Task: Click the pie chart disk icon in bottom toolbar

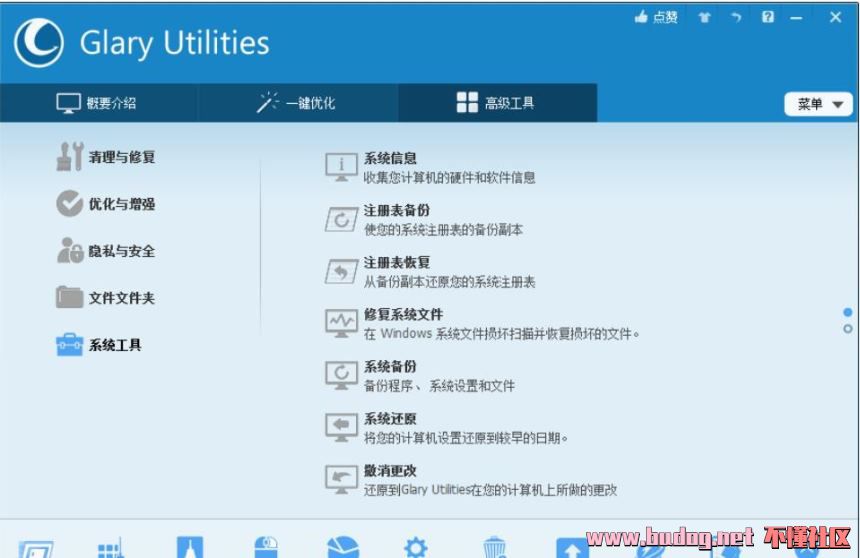Action: (x=343, y=547)
